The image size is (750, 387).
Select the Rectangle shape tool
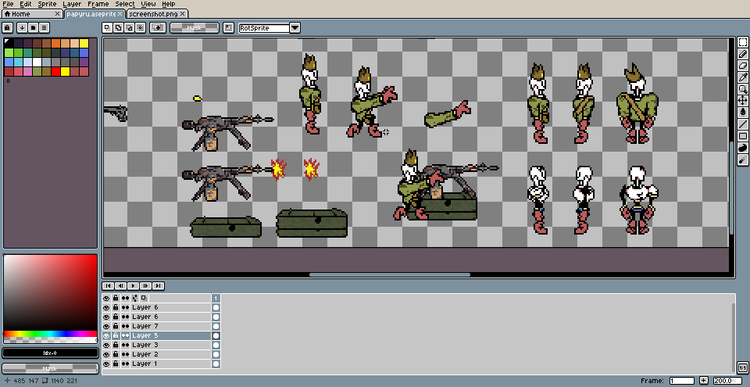pos(743,136)
